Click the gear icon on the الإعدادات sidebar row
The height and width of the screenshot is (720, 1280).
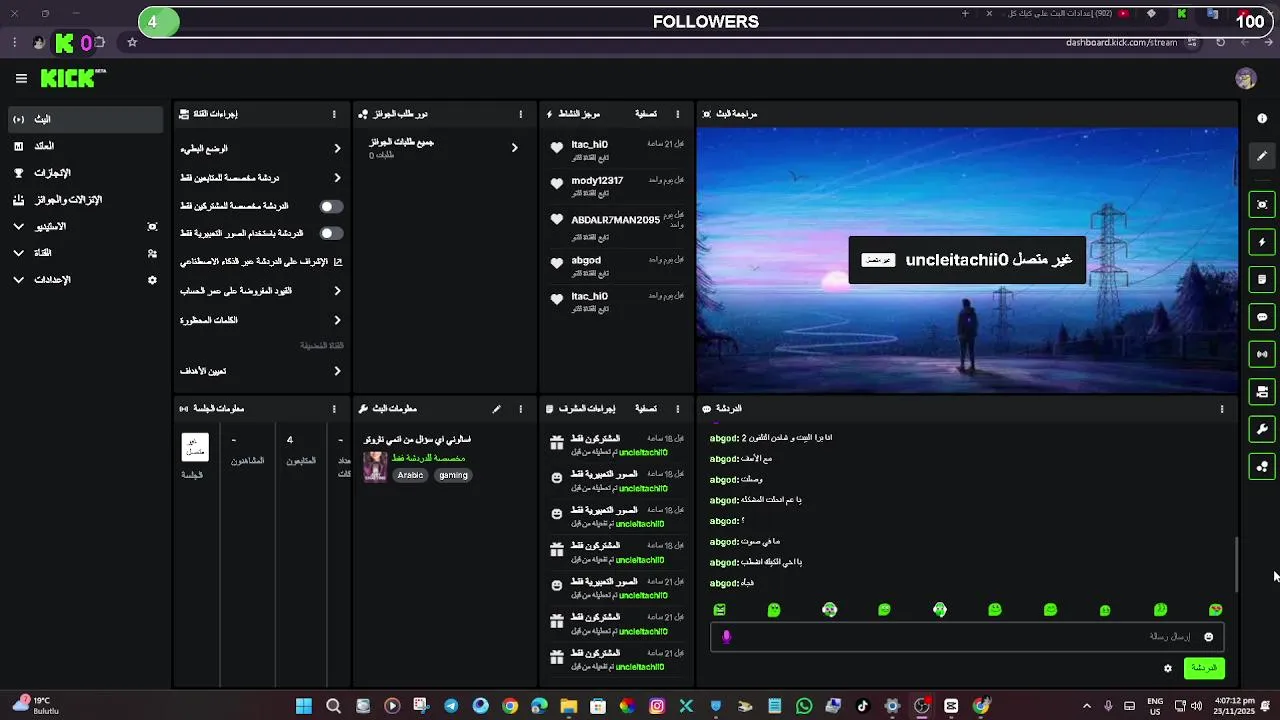point(152,280)
